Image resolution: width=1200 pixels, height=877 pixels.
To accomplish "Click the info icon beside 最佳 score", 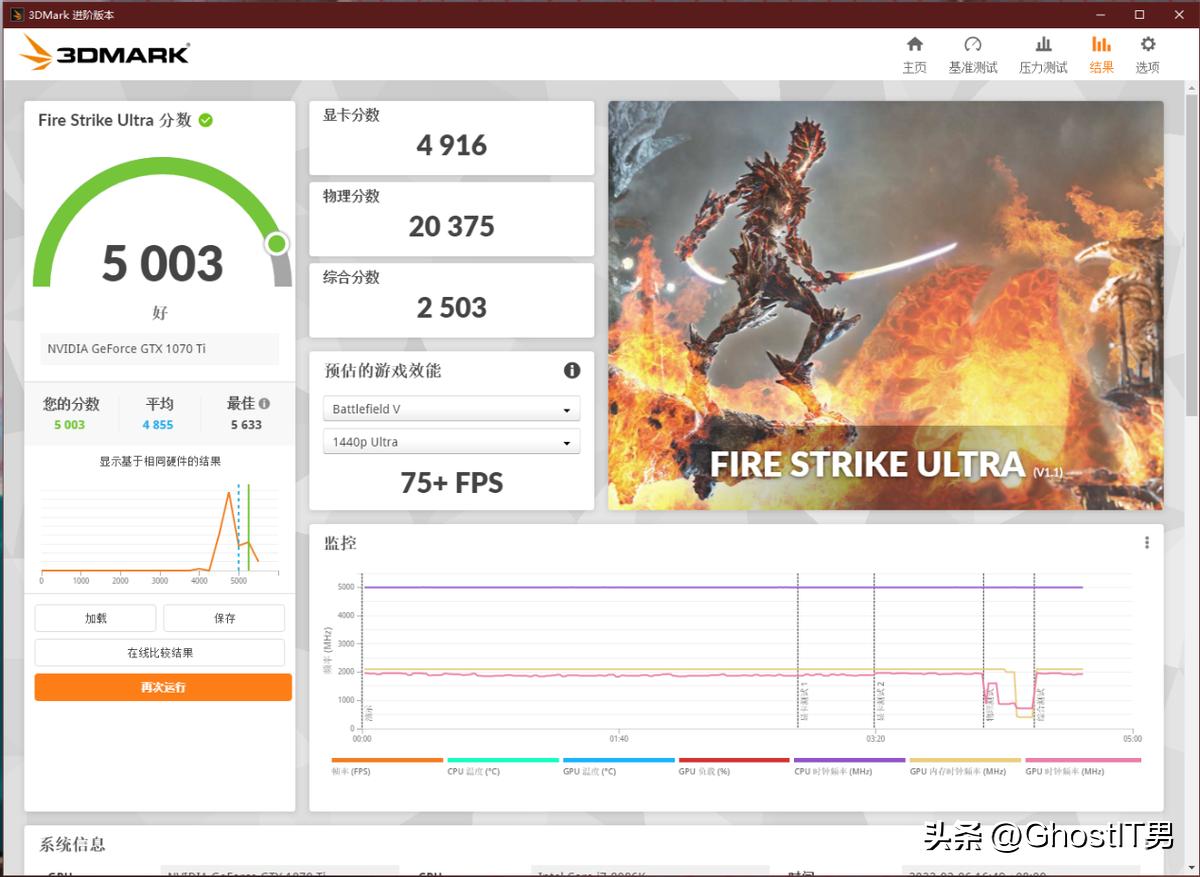I will (262, 402).
